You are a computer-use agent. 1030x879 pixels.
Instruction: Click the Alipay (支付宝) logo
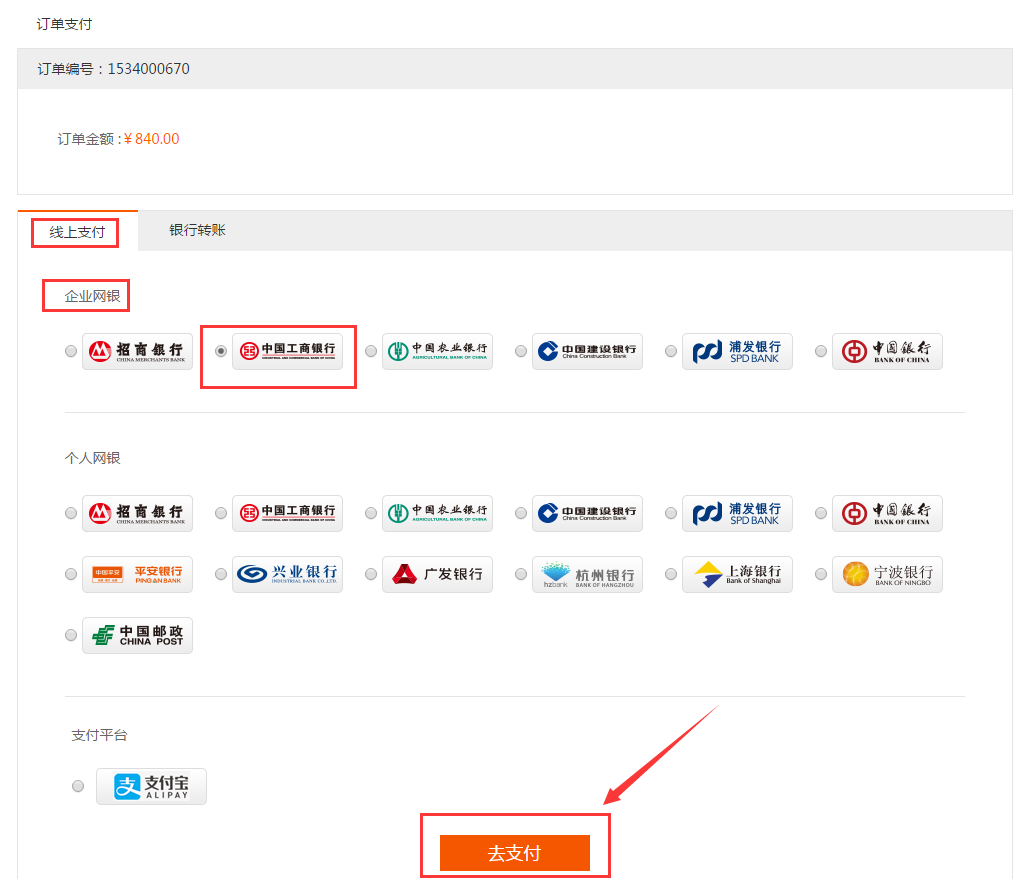click(x=151, y=786)
